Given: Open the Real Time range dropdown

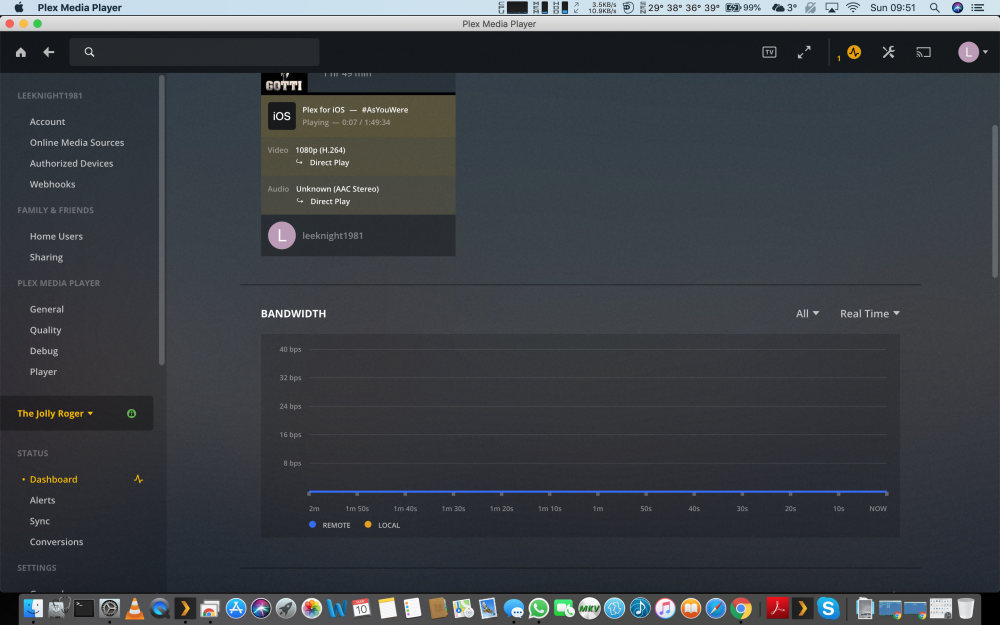Looking at the screenshot, I should [869, 314].
